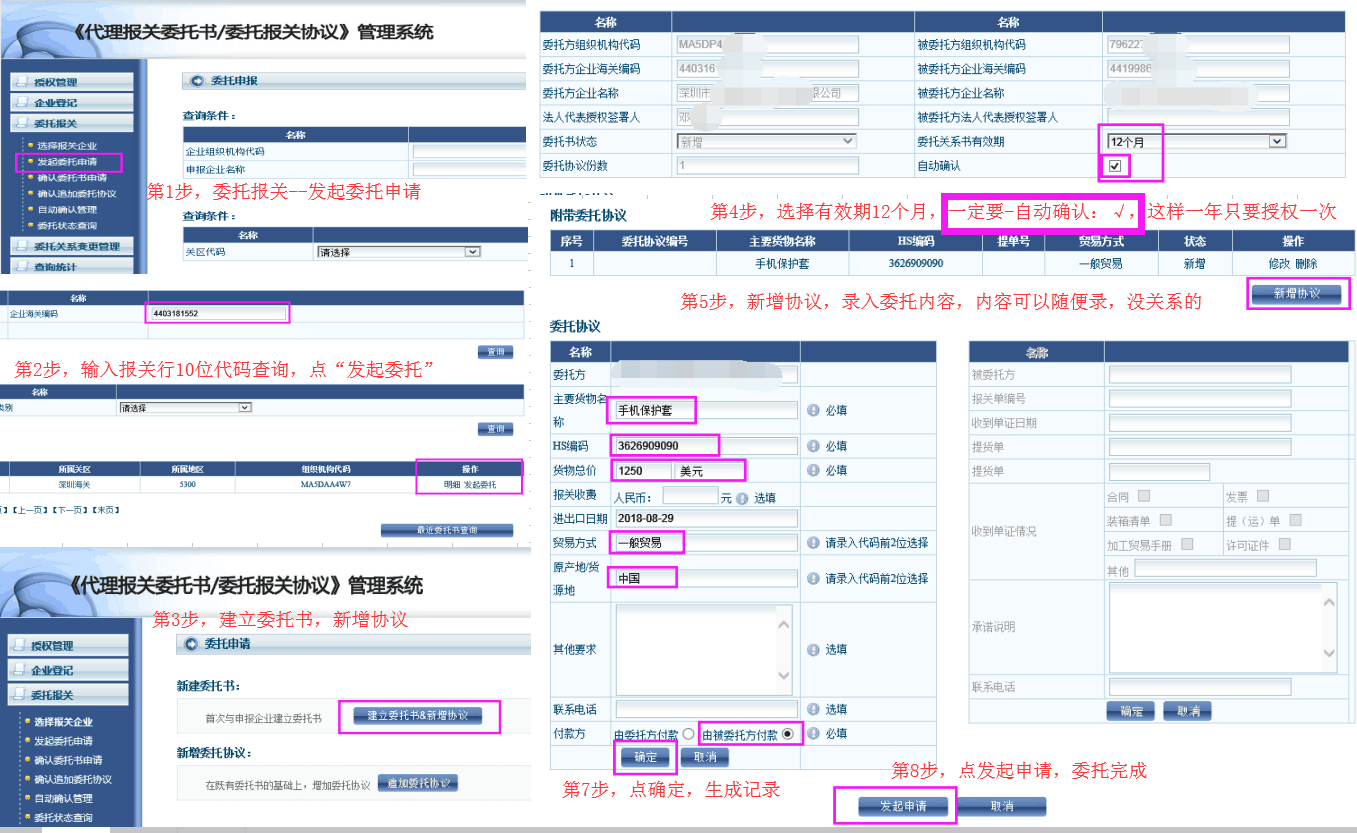The height and width of the screenshot is (833, 1357).
Task: Click 修改 link for 手机保护套 row
Action: pos(1279,264)
